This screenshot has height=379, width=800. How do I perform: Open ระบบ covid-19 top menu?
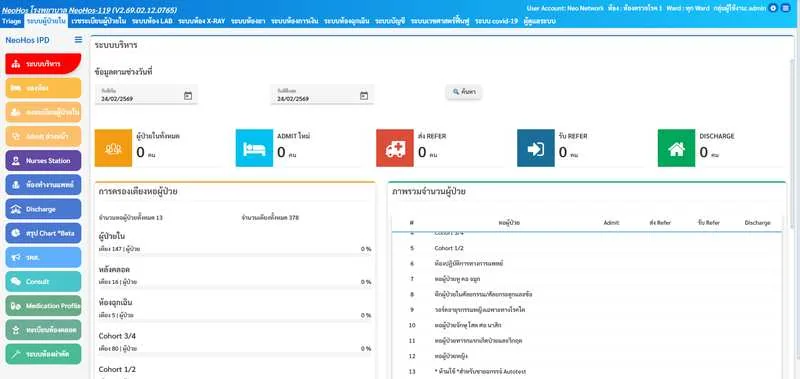[x=496, y=21]
